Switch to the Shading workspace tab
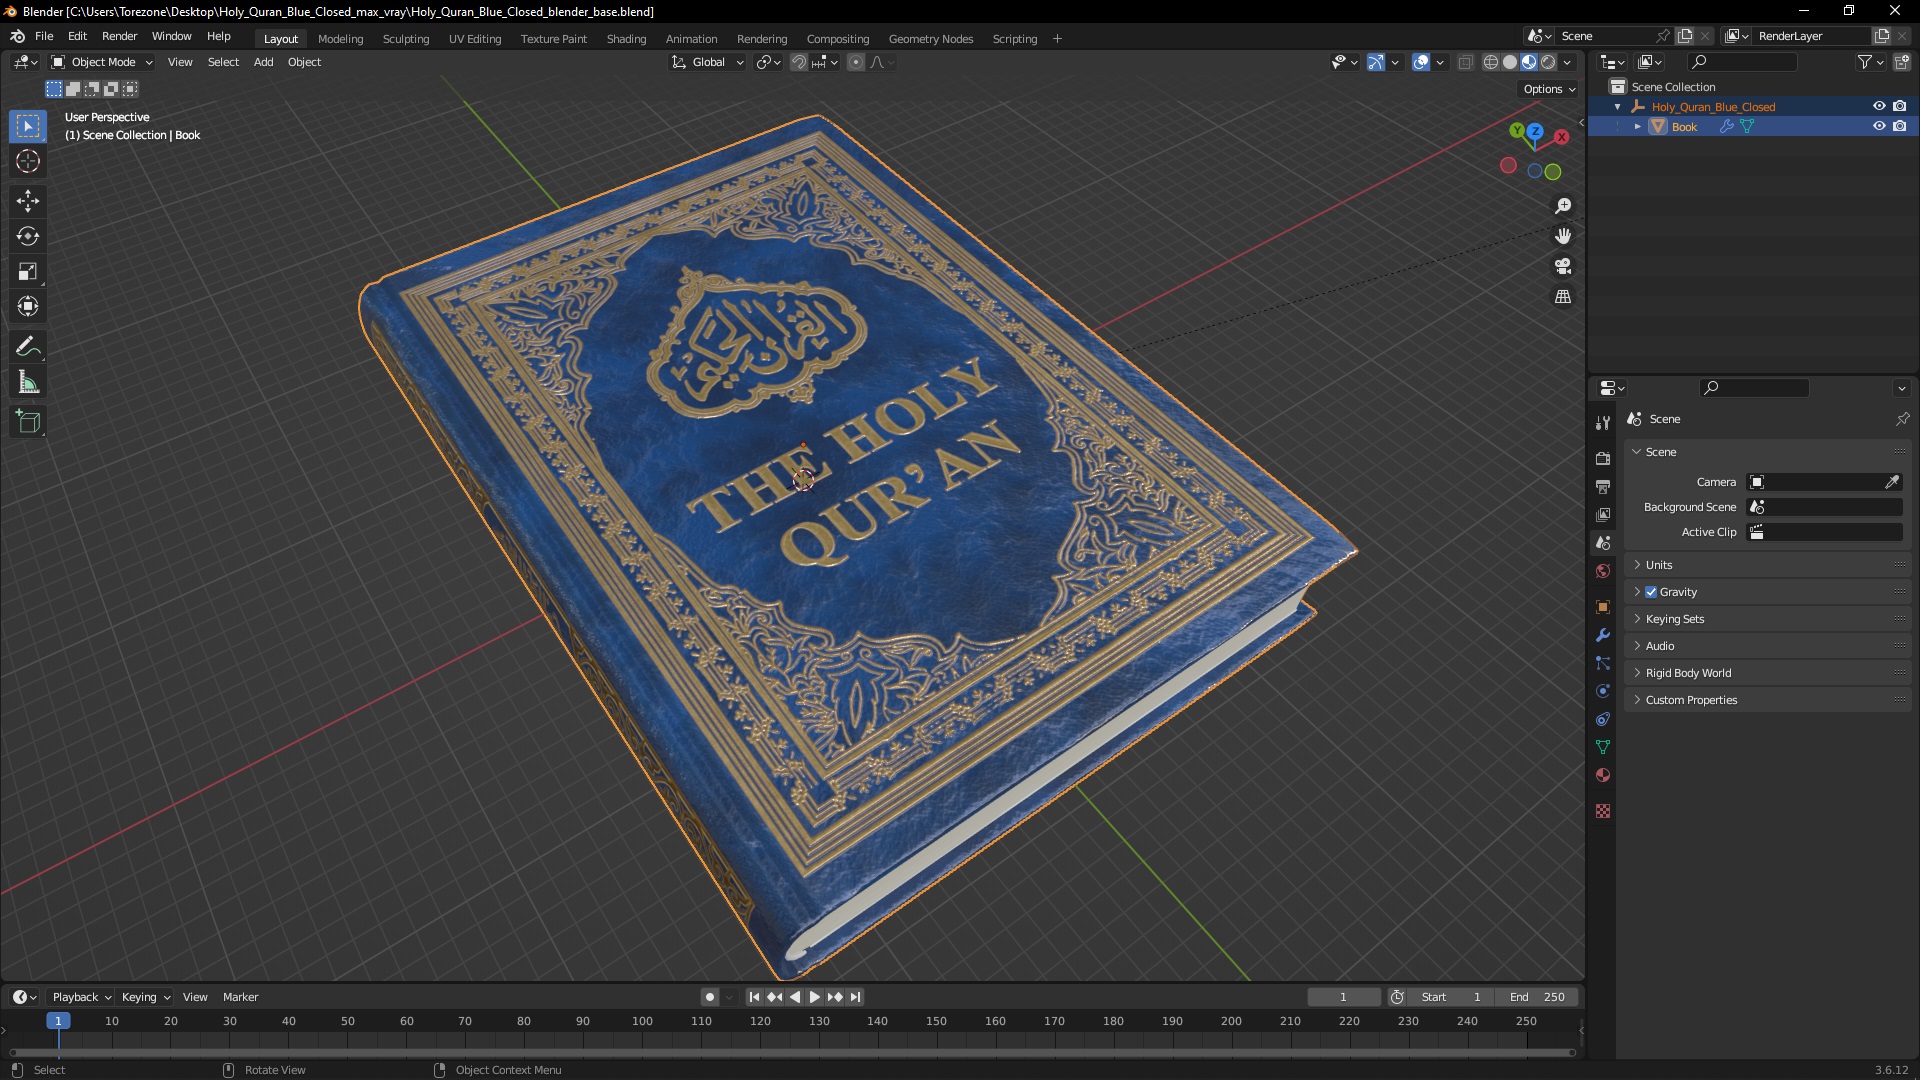The height and width of the screenshot is (1080, 1920). point(626,39)
